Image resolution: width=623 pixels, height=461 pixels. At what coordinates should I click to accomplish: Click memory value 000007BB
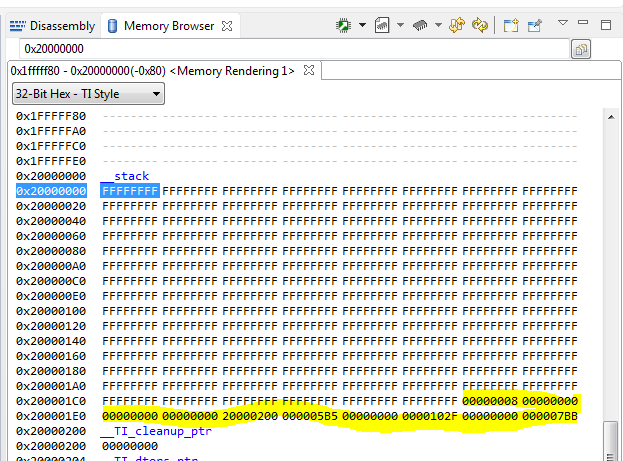coord(550,416)
